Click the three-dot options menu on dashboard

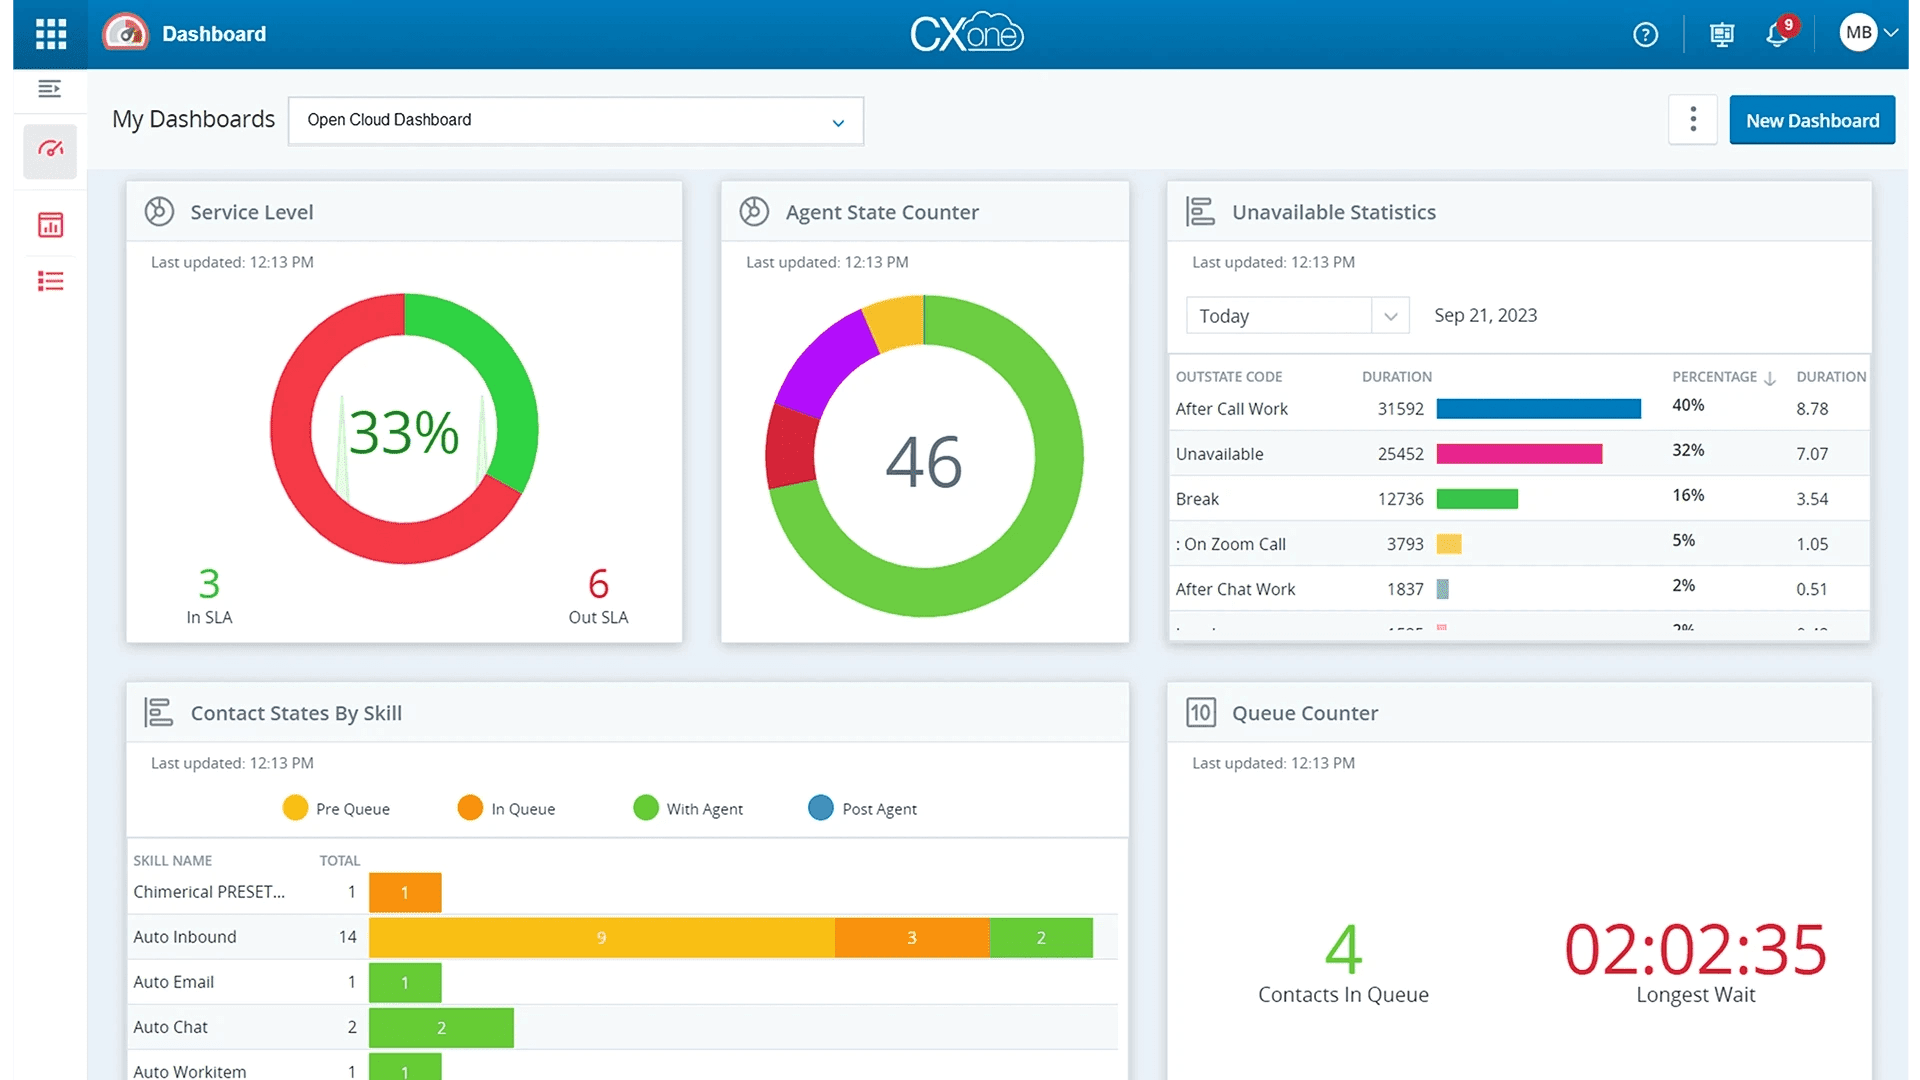click(1693, 120)
